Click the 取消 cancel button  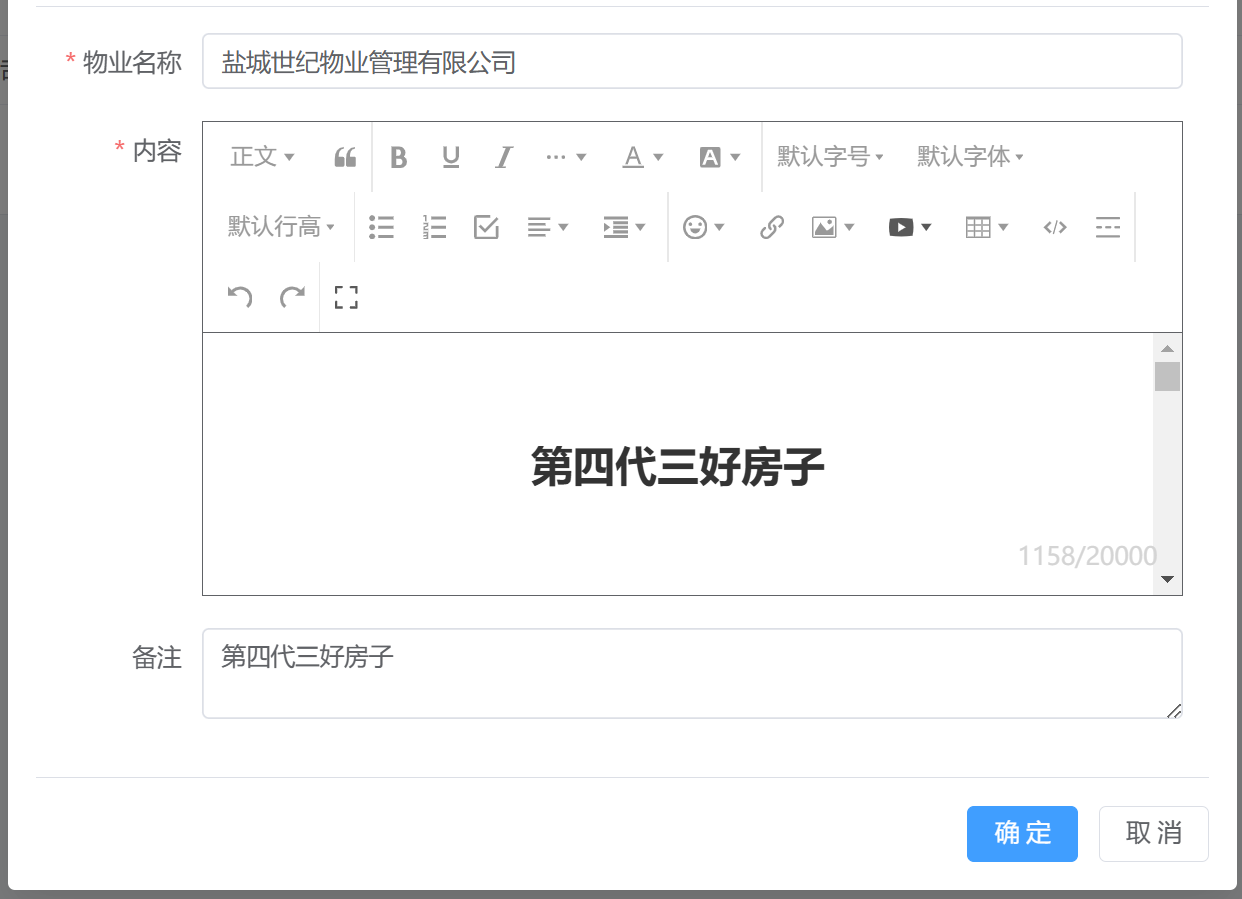(x=1153, y=833)
